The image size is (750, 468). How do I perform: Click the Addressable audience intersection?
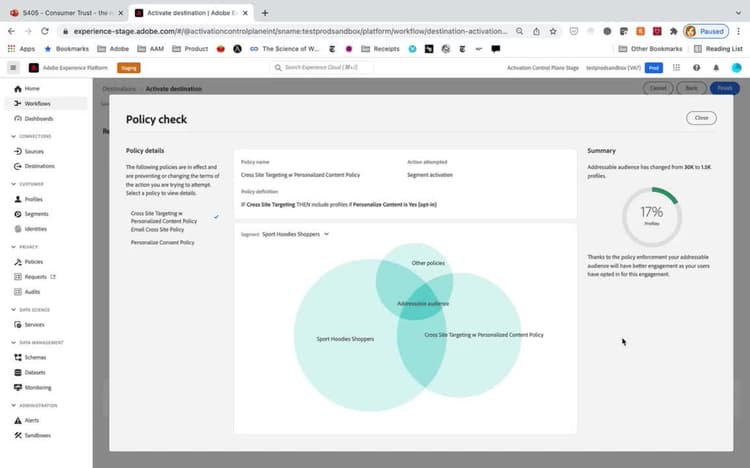coord(423,303)
